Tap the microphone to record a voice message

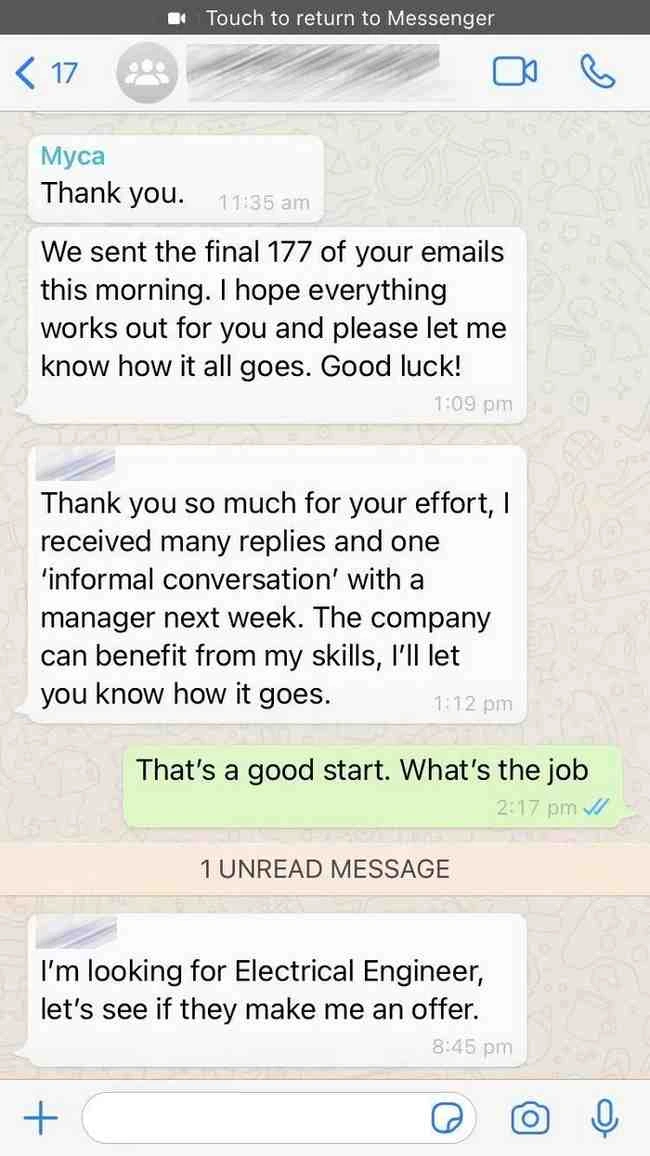(604, 1118)
